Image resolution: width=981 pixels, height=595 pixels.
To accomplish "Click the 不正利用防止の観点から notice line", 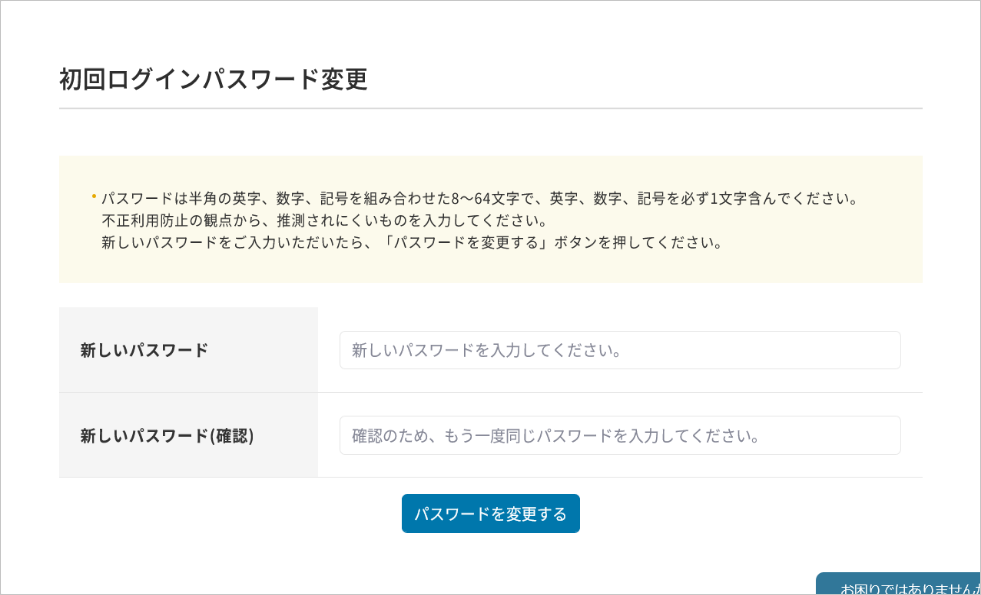I will (x=325, y=220).
